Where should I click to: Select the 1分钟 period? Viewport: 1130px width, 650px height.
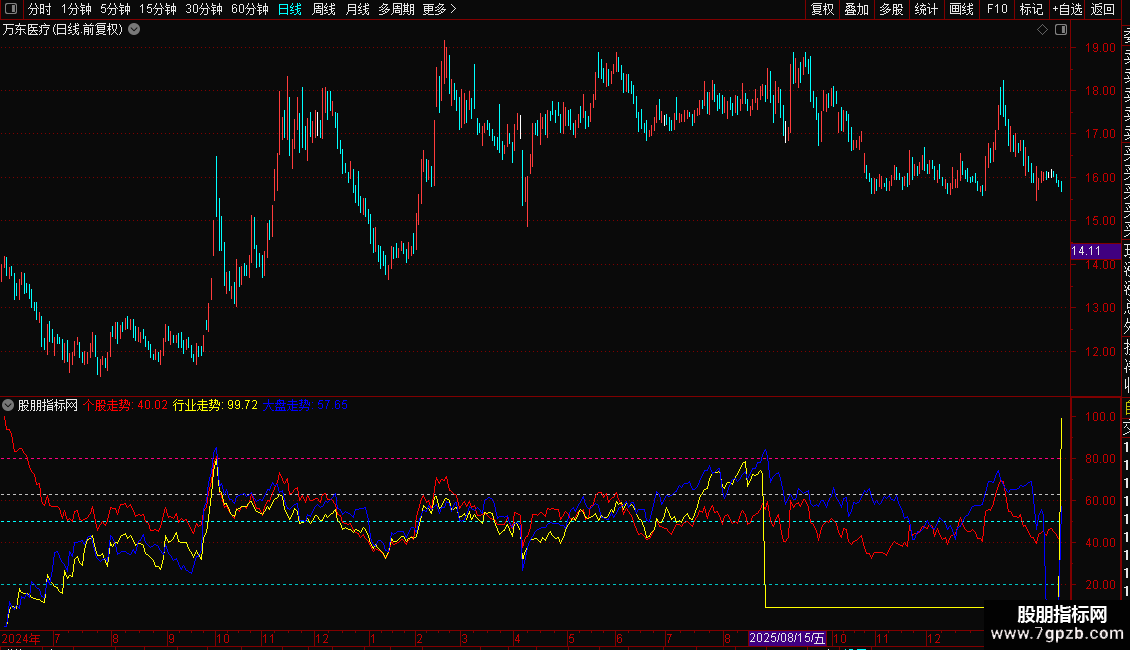(76, 9)
